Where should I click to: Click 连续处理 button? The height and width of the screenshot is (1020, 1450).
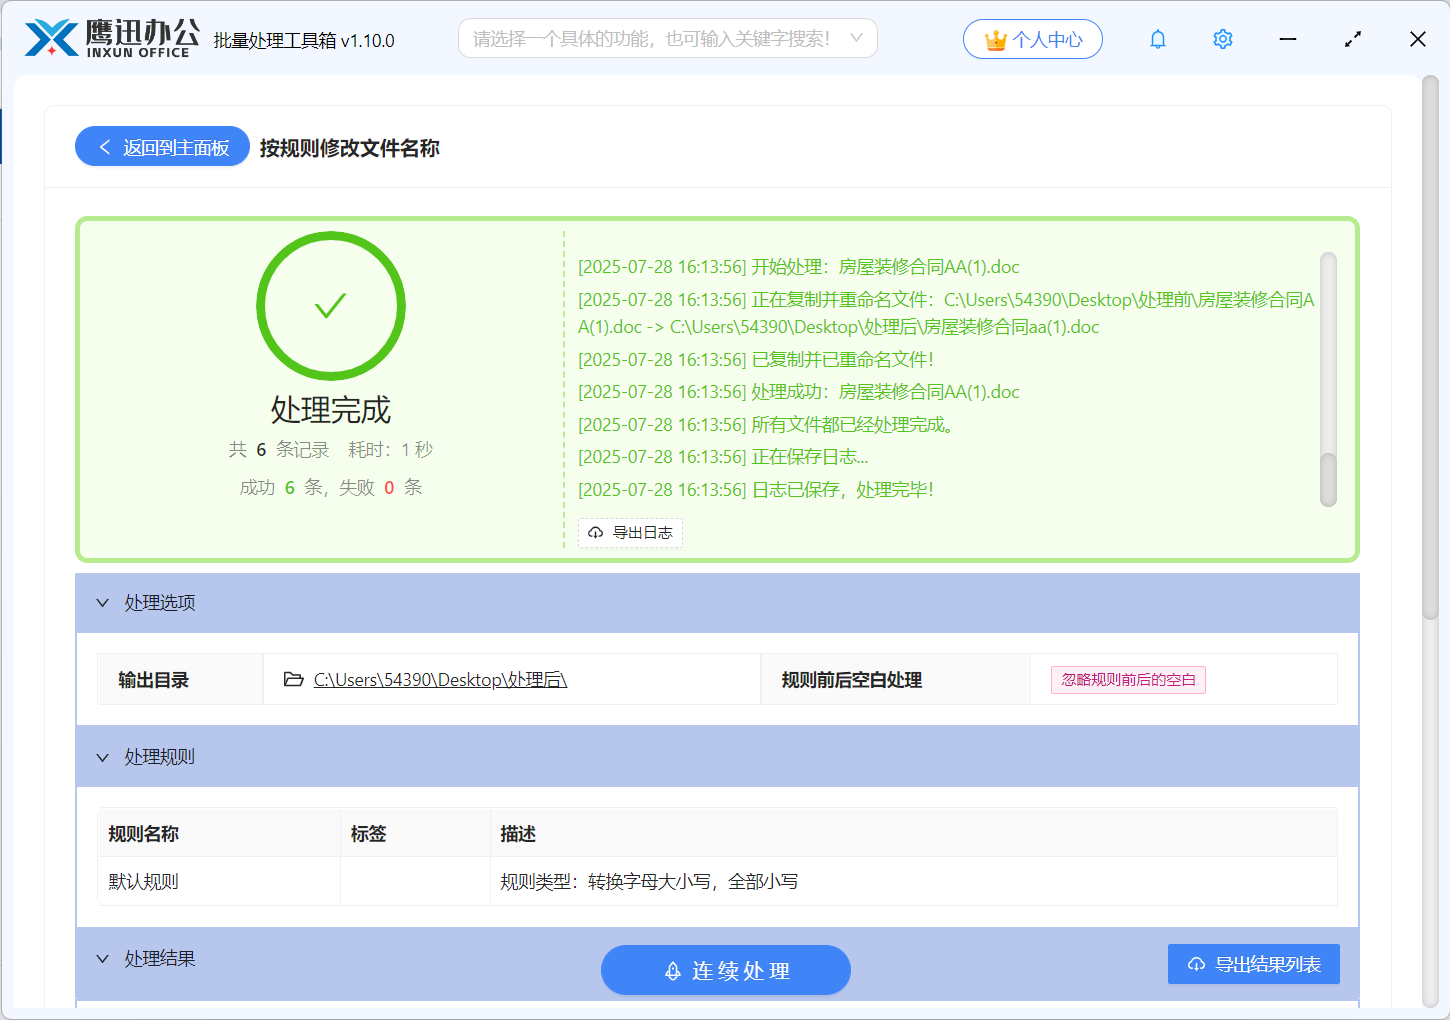tap(726, 970)
